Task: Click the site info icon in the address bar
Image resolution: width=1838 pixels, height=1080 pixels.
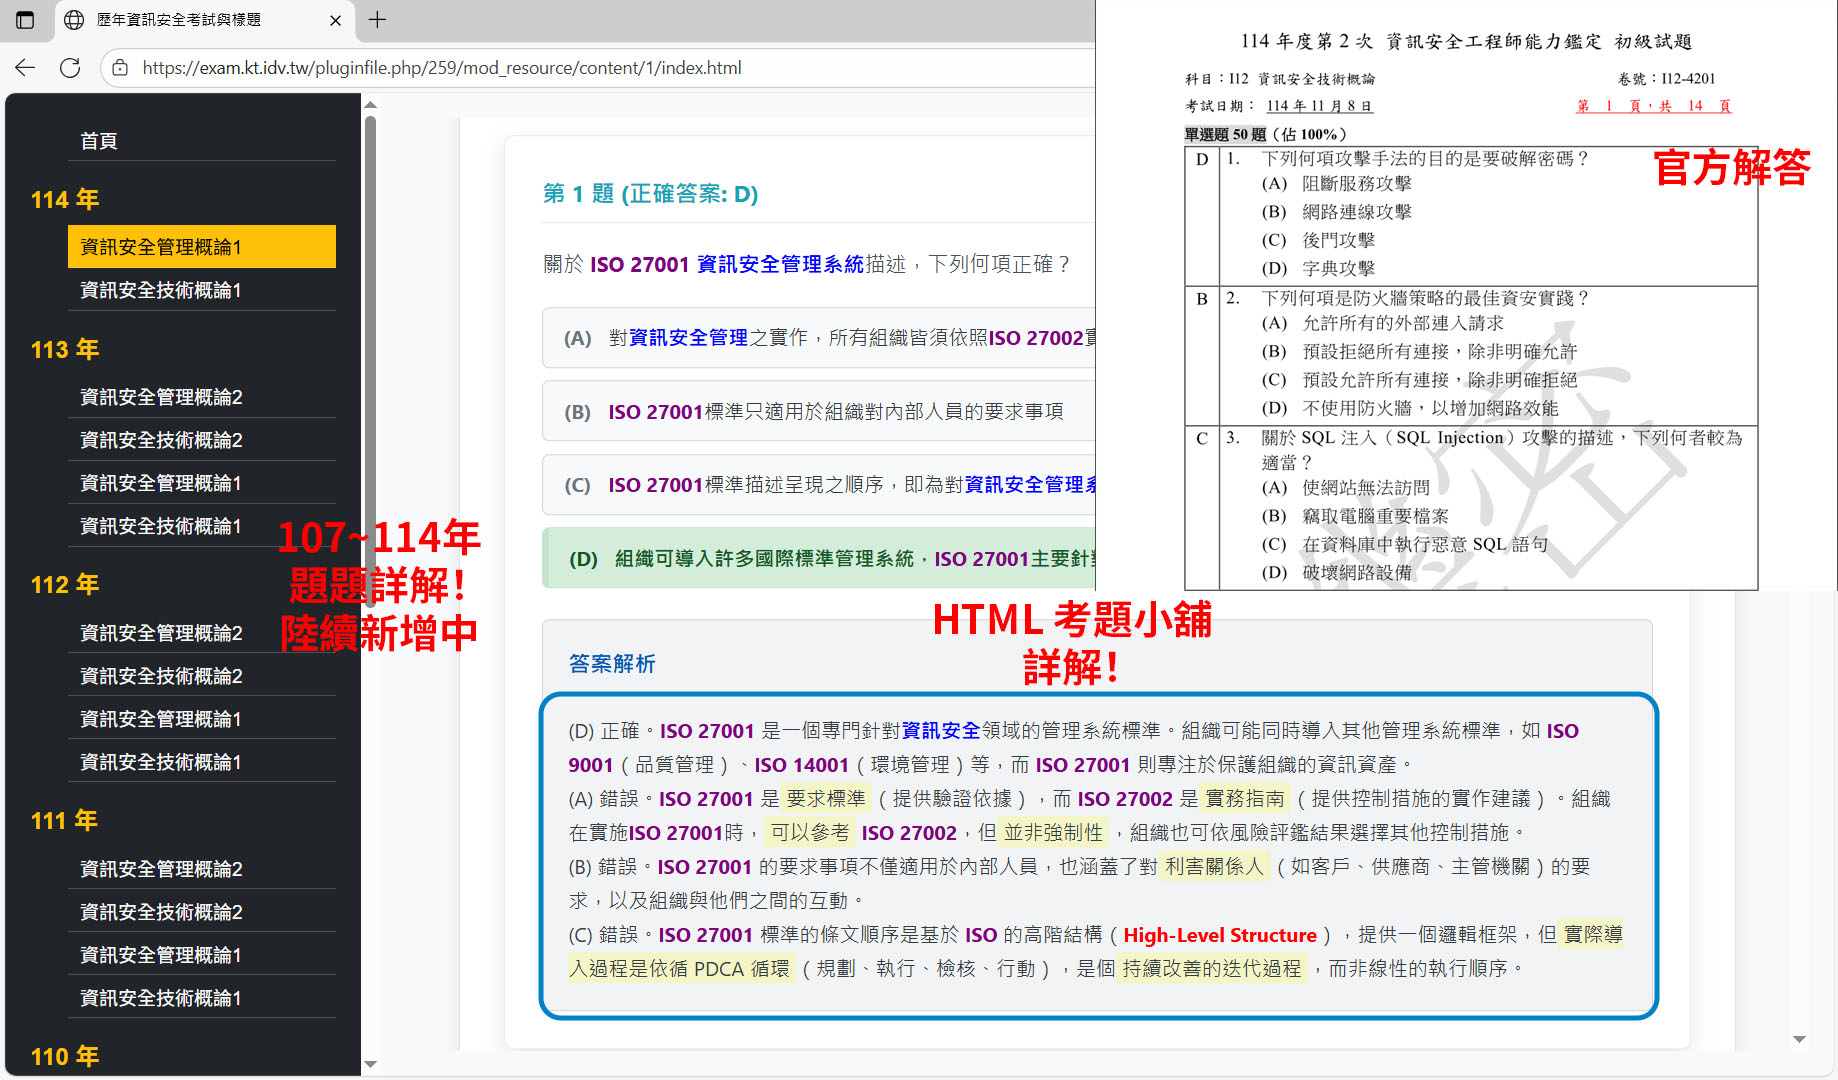Action: 120,68
